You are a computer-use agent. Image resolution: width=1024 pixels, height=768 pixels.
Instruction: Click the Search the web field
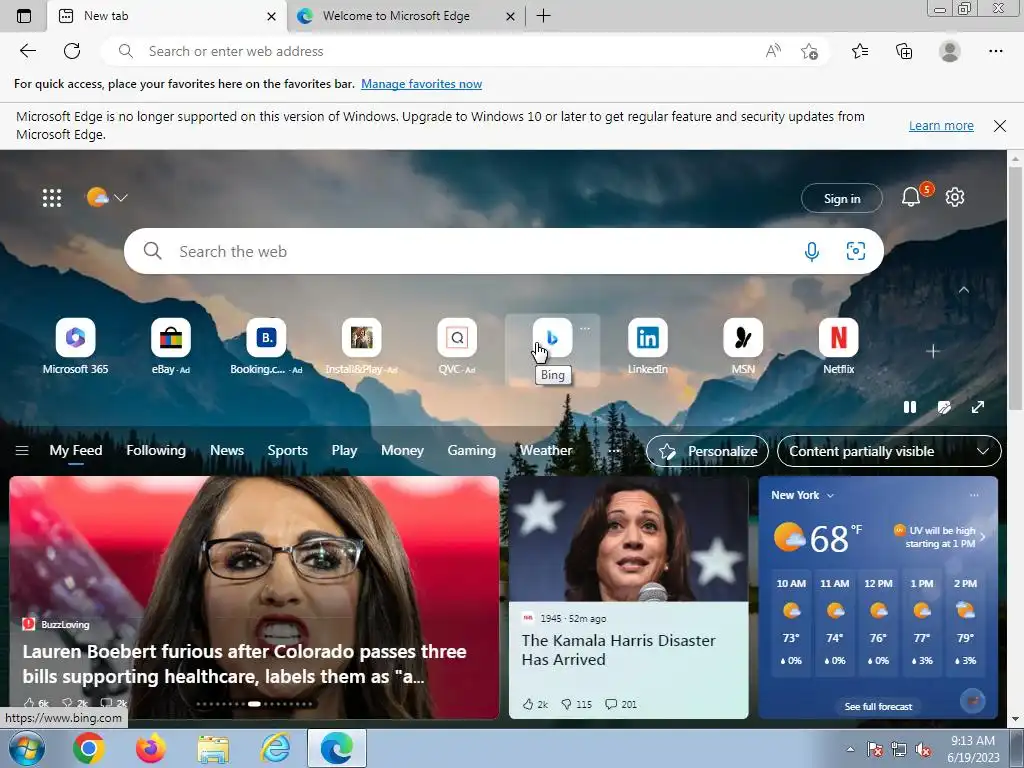(x=504, y=251)
